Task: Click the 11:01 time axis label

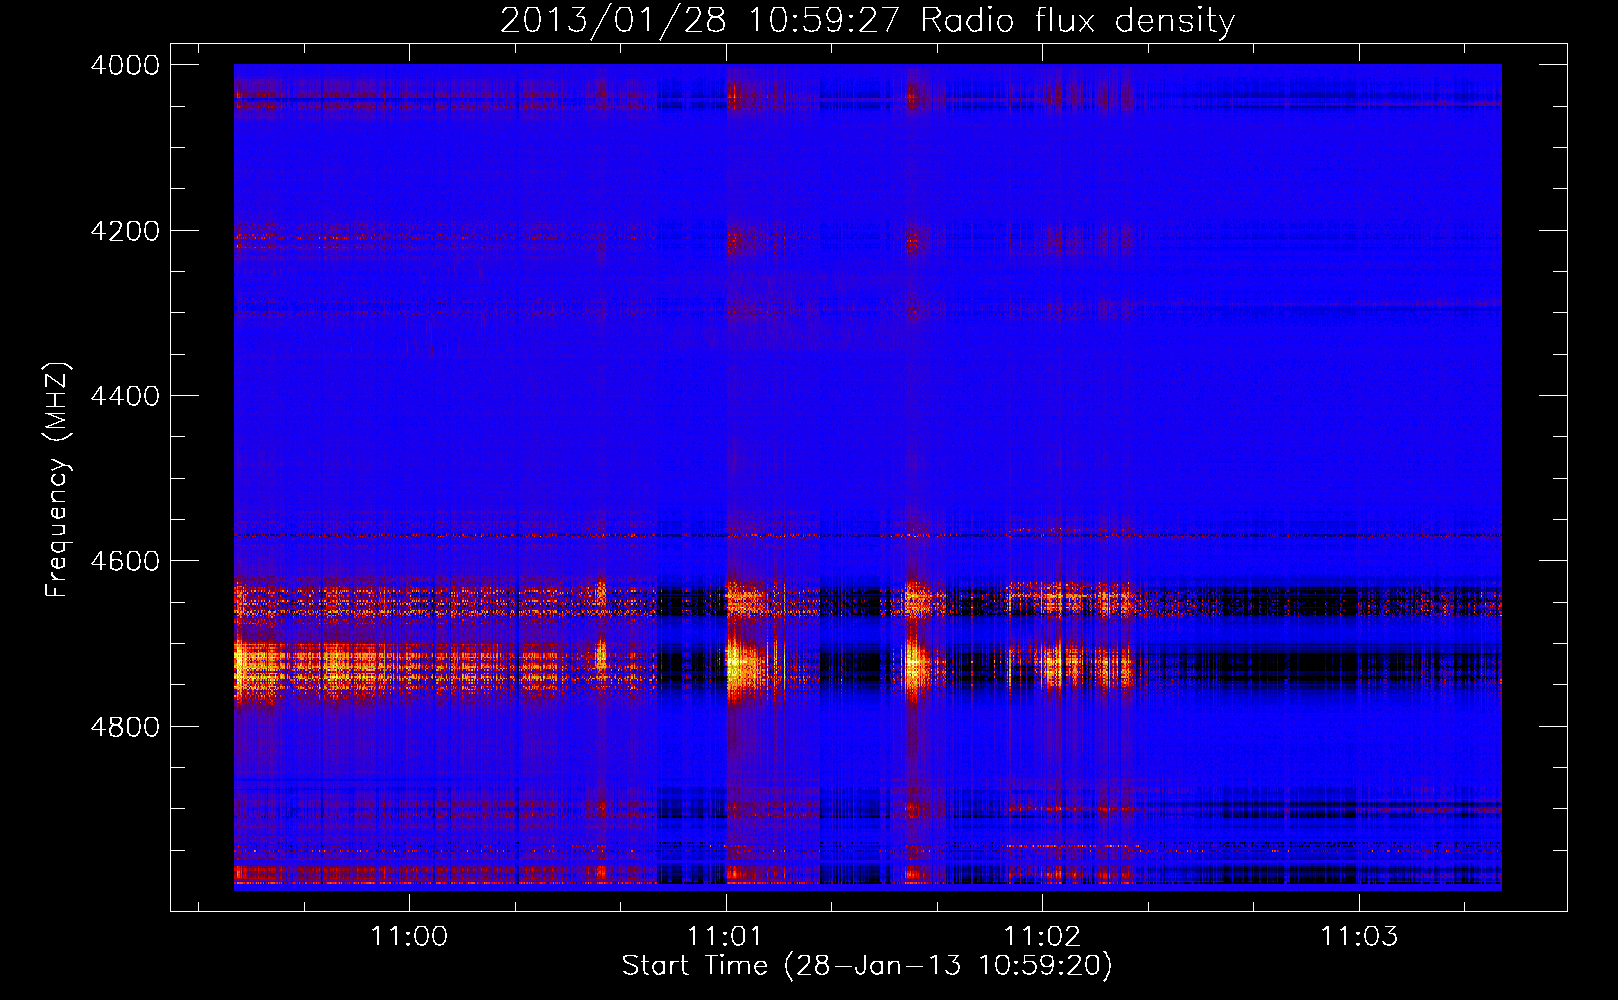Action: (725, 936)
